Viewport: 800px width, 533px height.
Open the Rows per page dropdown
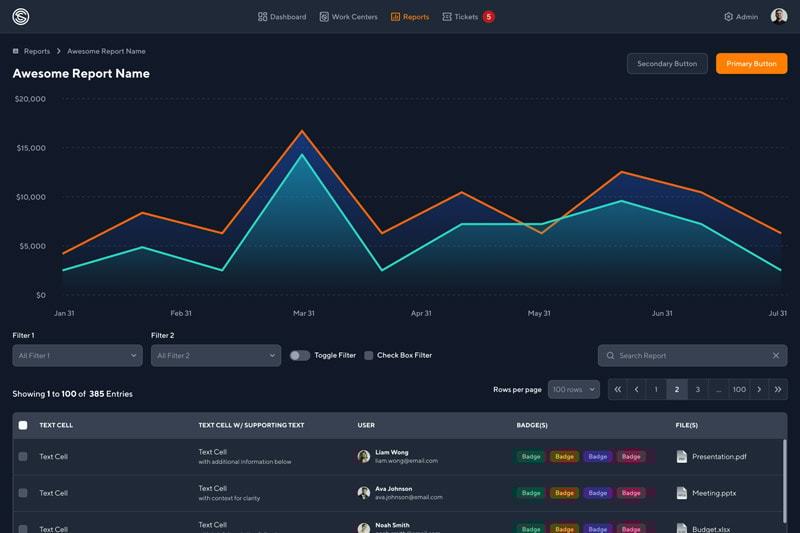573,389
